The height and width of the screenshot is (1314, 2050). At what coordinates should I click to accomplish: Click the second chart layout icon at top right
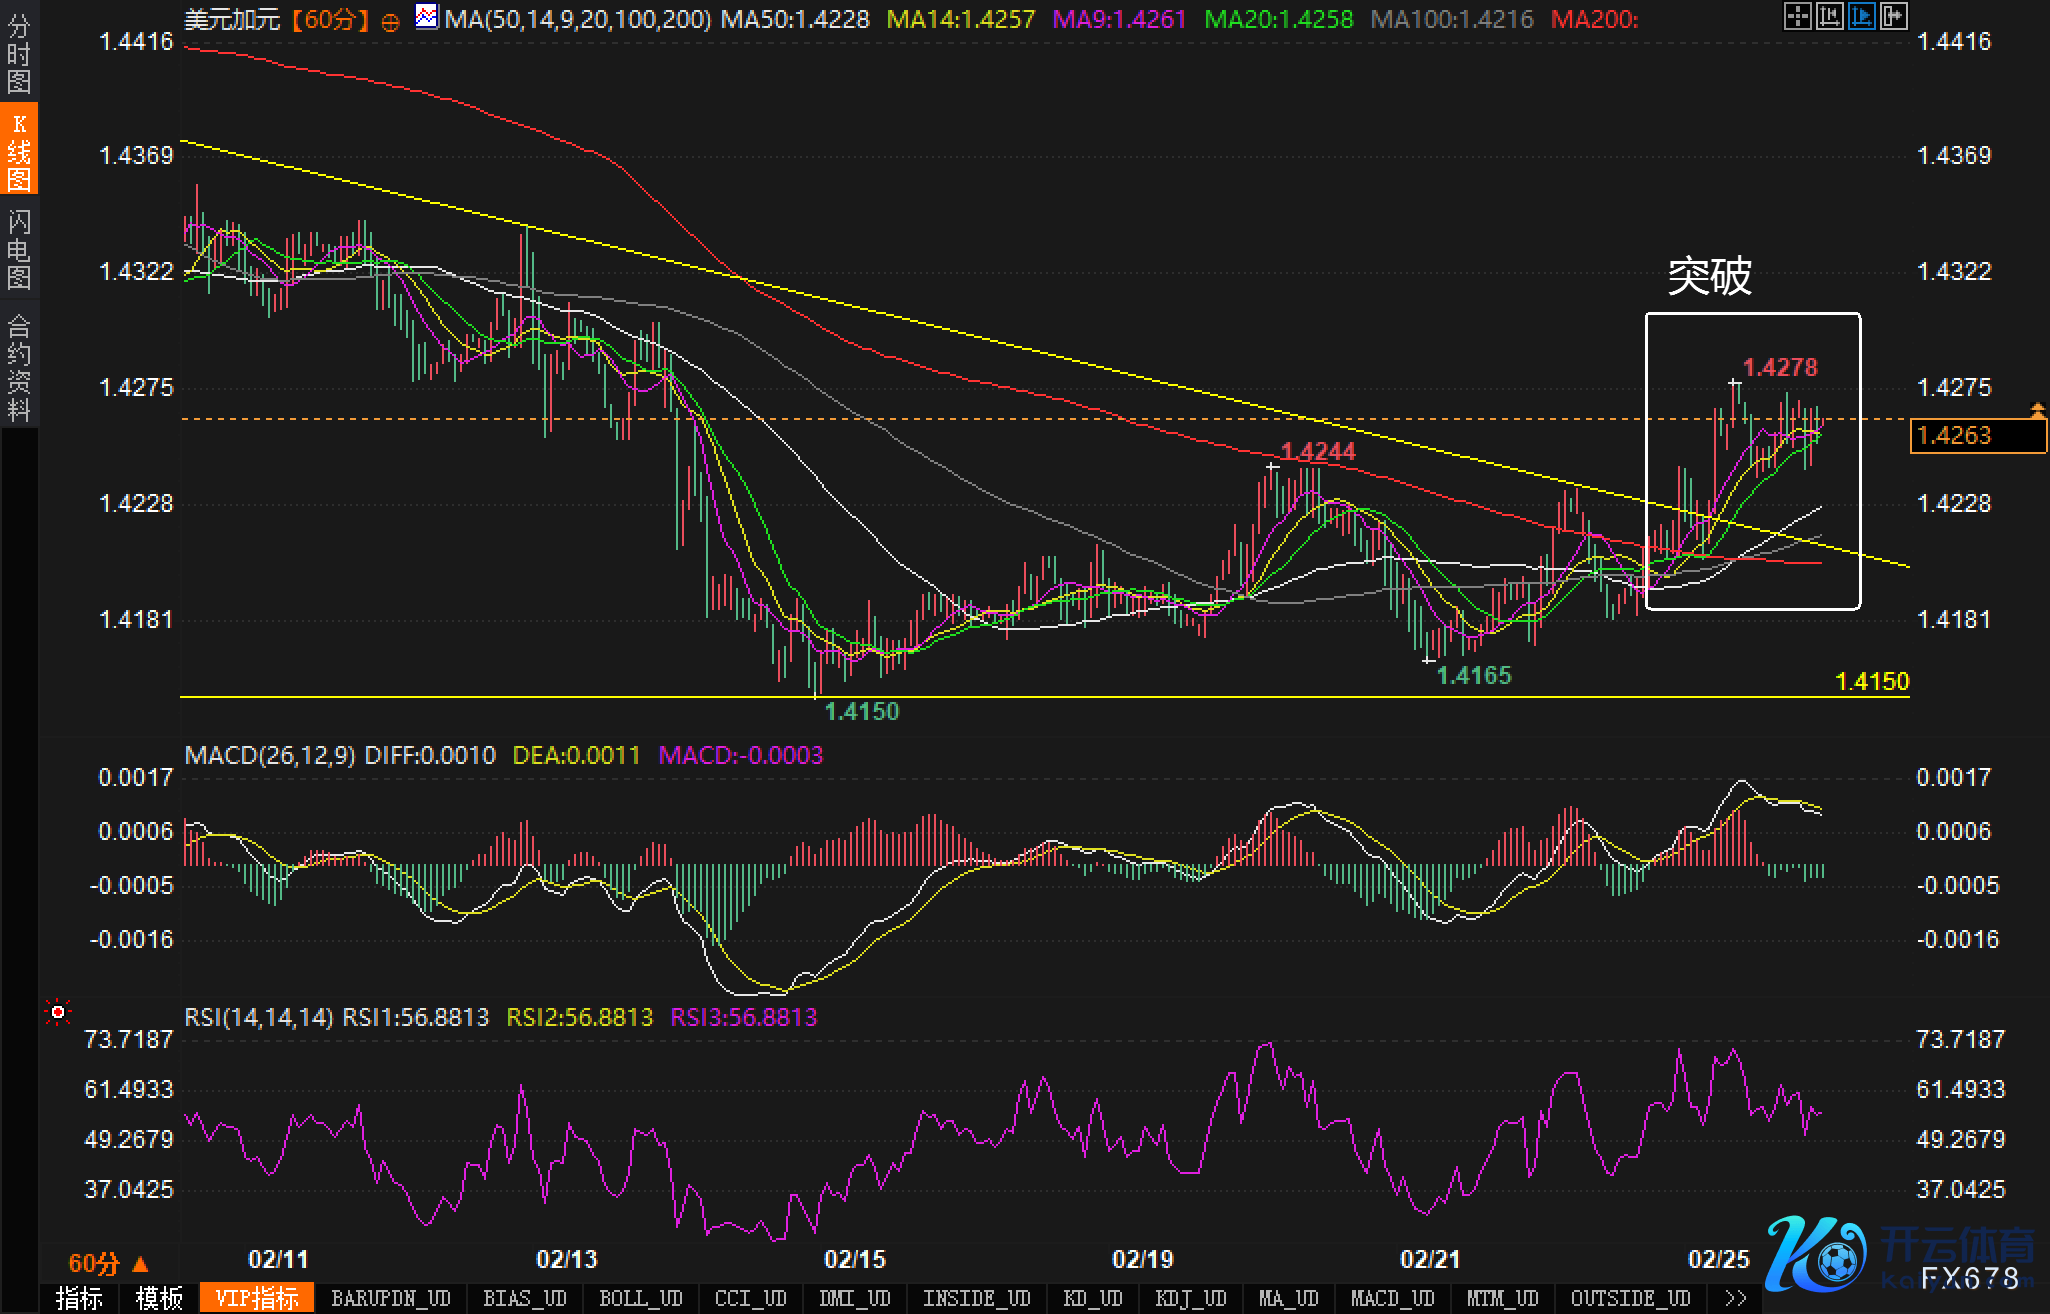coord(1829,16)
